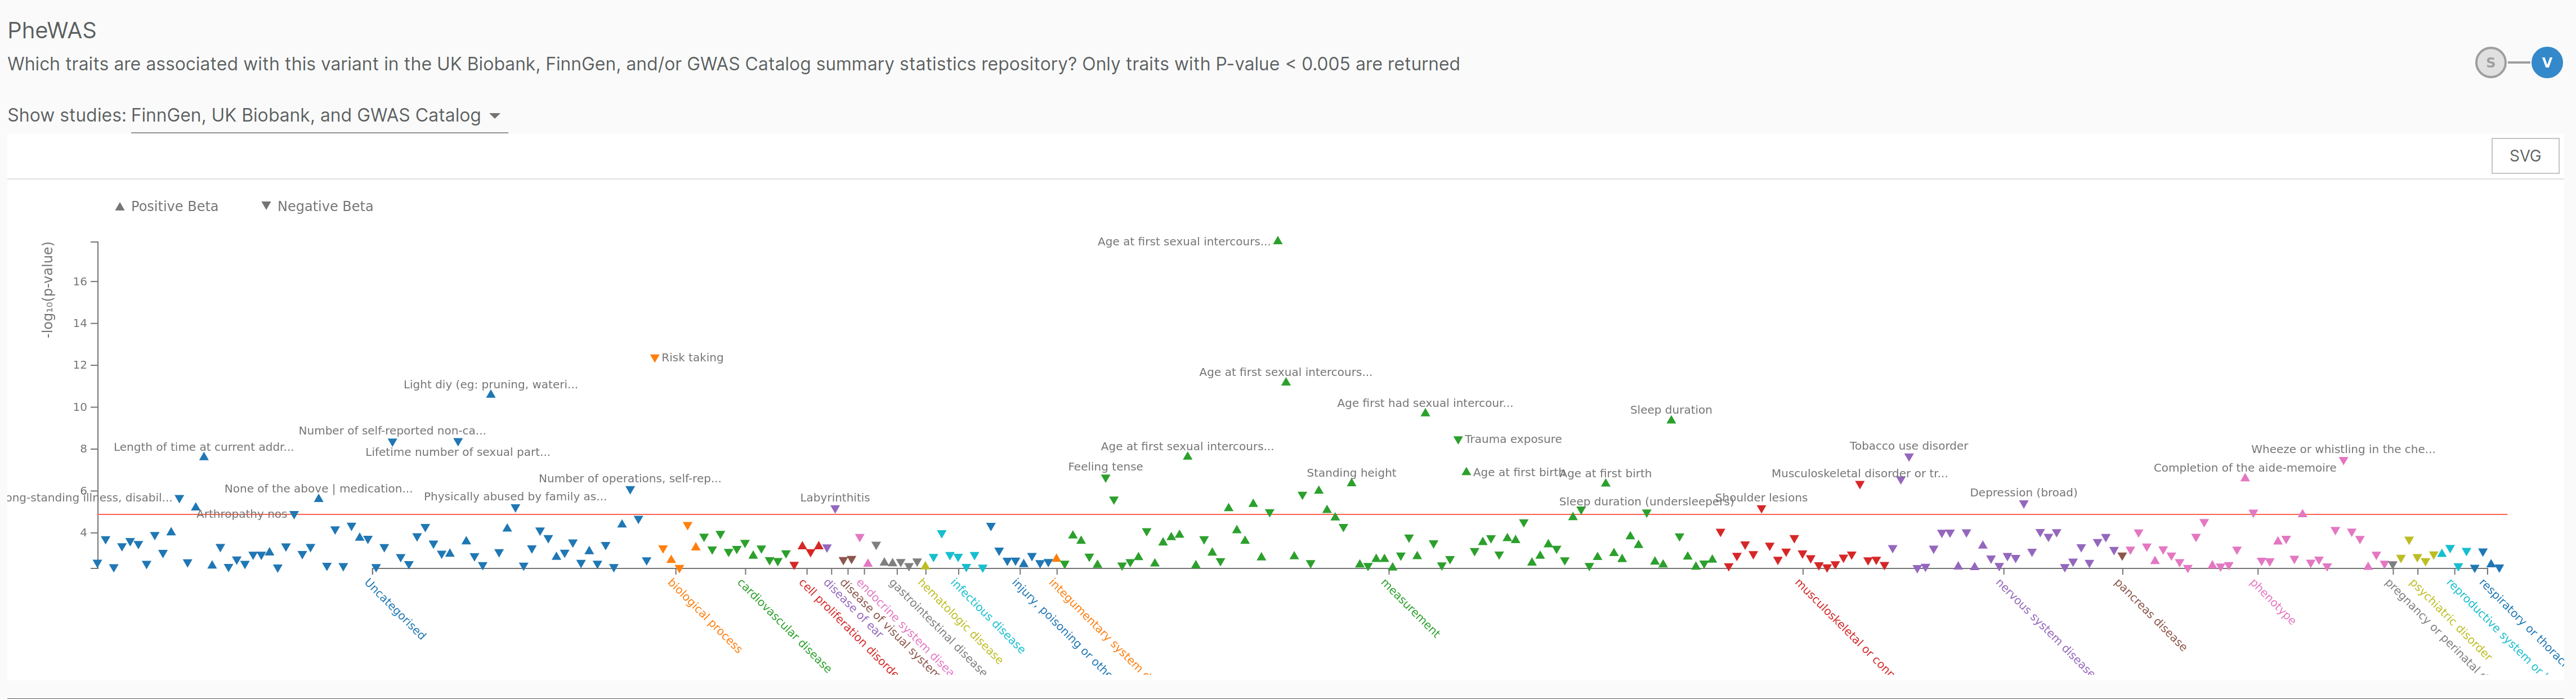This screenshot has height=699, width=2576.
Task: Select the orange Risk taking triangle marker
Action: click(x=654, y=358)
